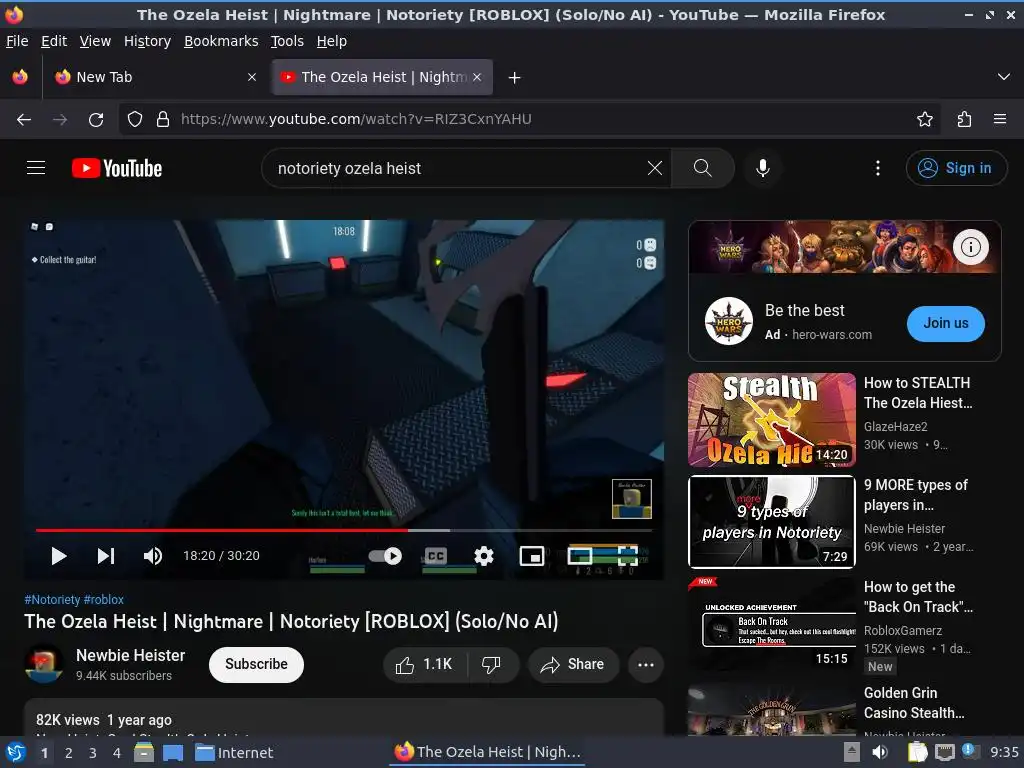Close the New Tab tab
This screenshot has height=768, width=1024.
click(251, 77)
